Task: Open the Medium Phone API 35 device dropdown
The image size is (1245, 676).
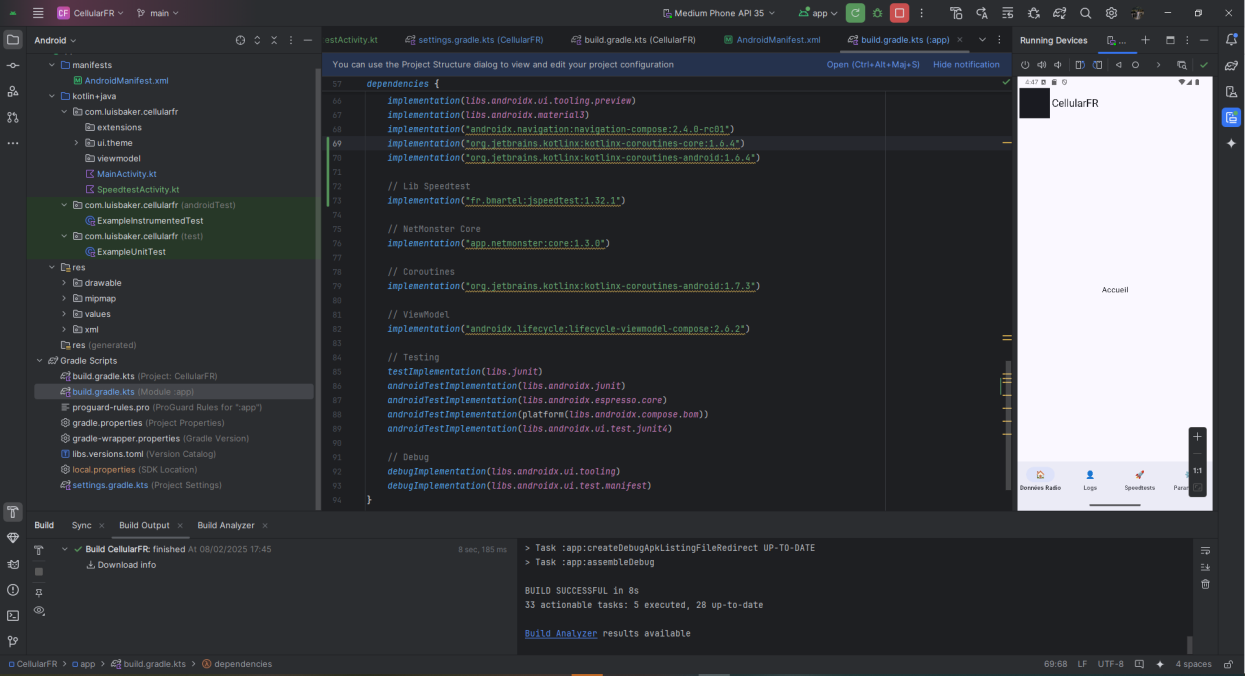Action: (718, 13)
